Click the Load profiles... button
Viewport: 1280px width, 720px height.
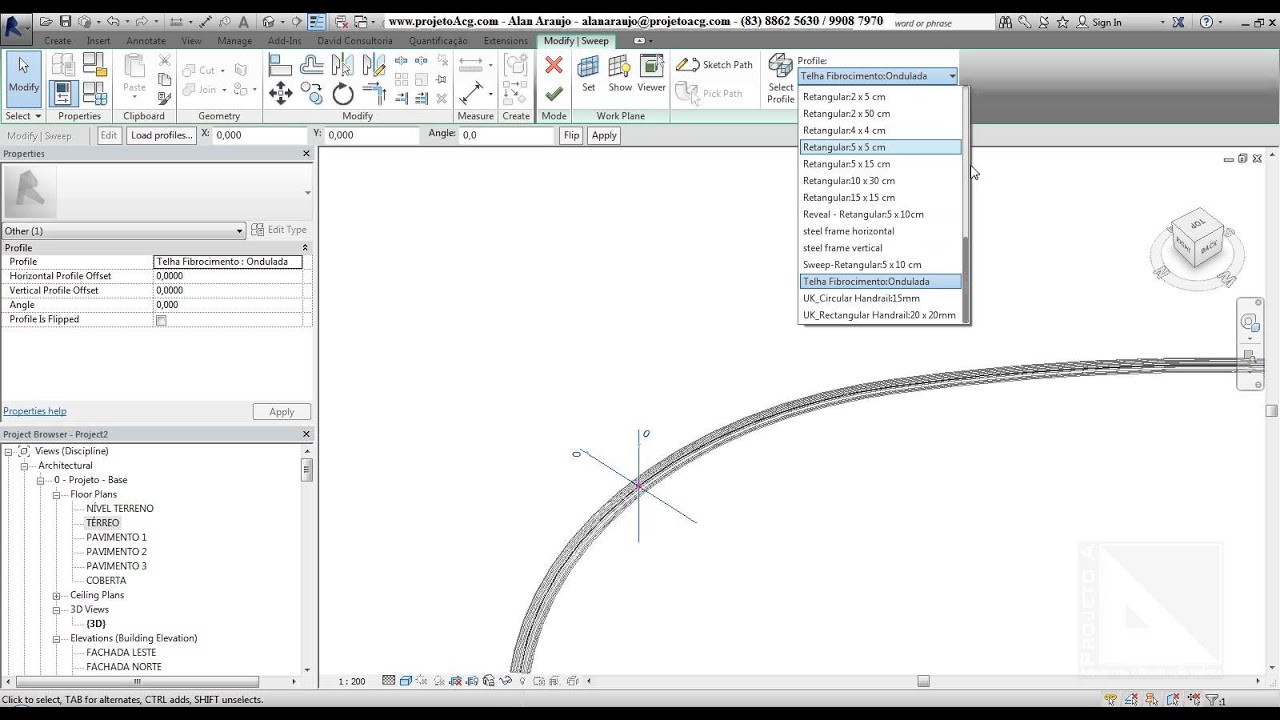[161, 135]
